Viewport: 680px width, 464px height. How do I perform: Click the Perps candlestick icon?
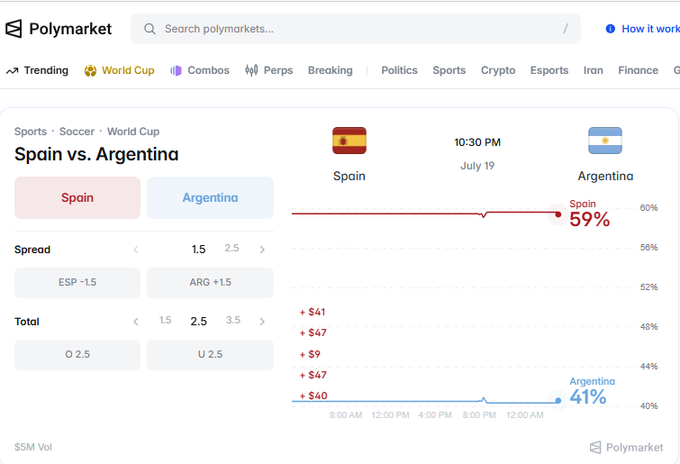click(252, 70)
